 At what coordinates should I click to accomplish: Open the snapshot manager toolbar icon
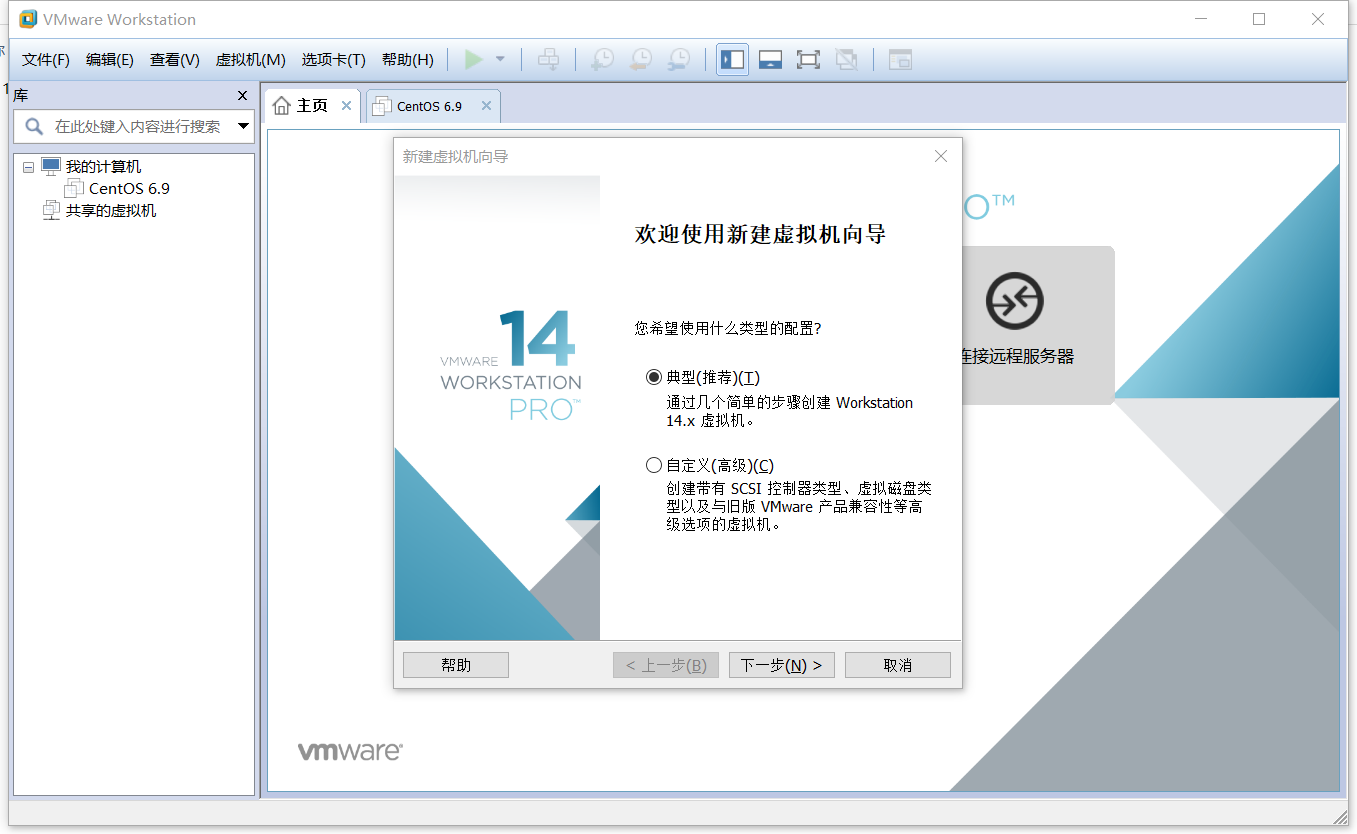(x=678, y=60)
